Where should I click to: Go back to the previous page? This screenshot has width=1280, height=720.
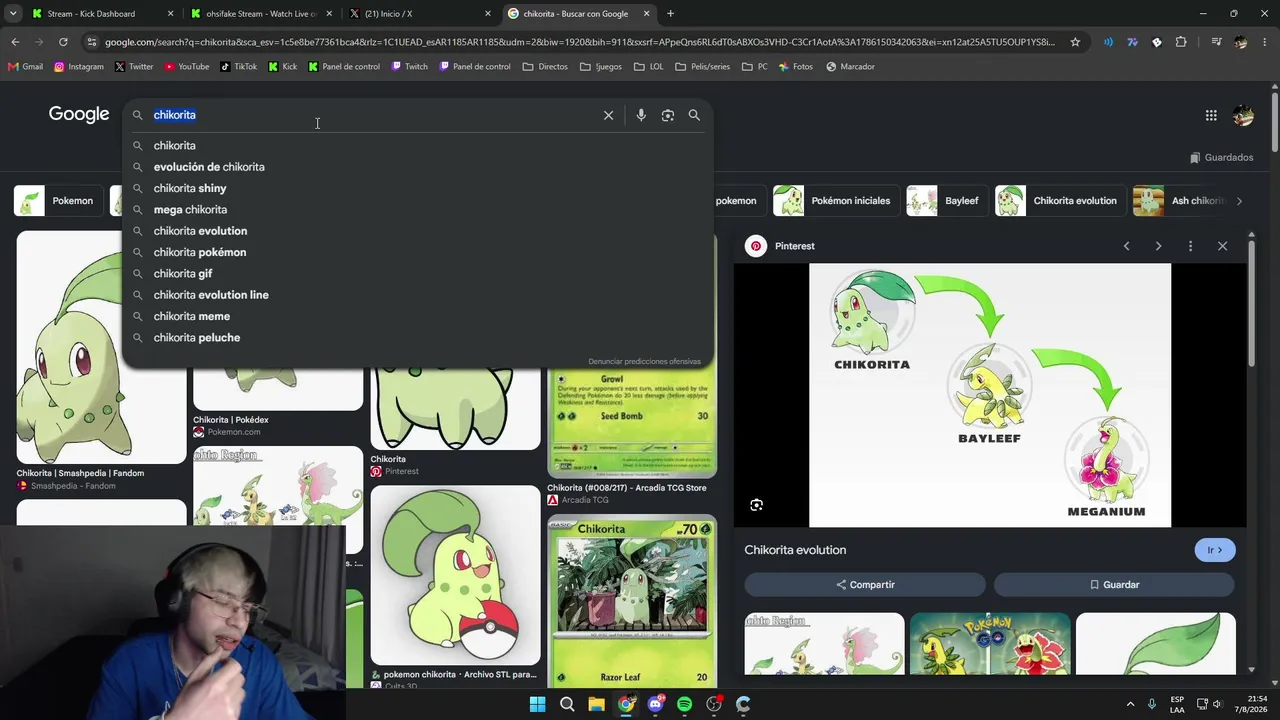coord(15,42)
